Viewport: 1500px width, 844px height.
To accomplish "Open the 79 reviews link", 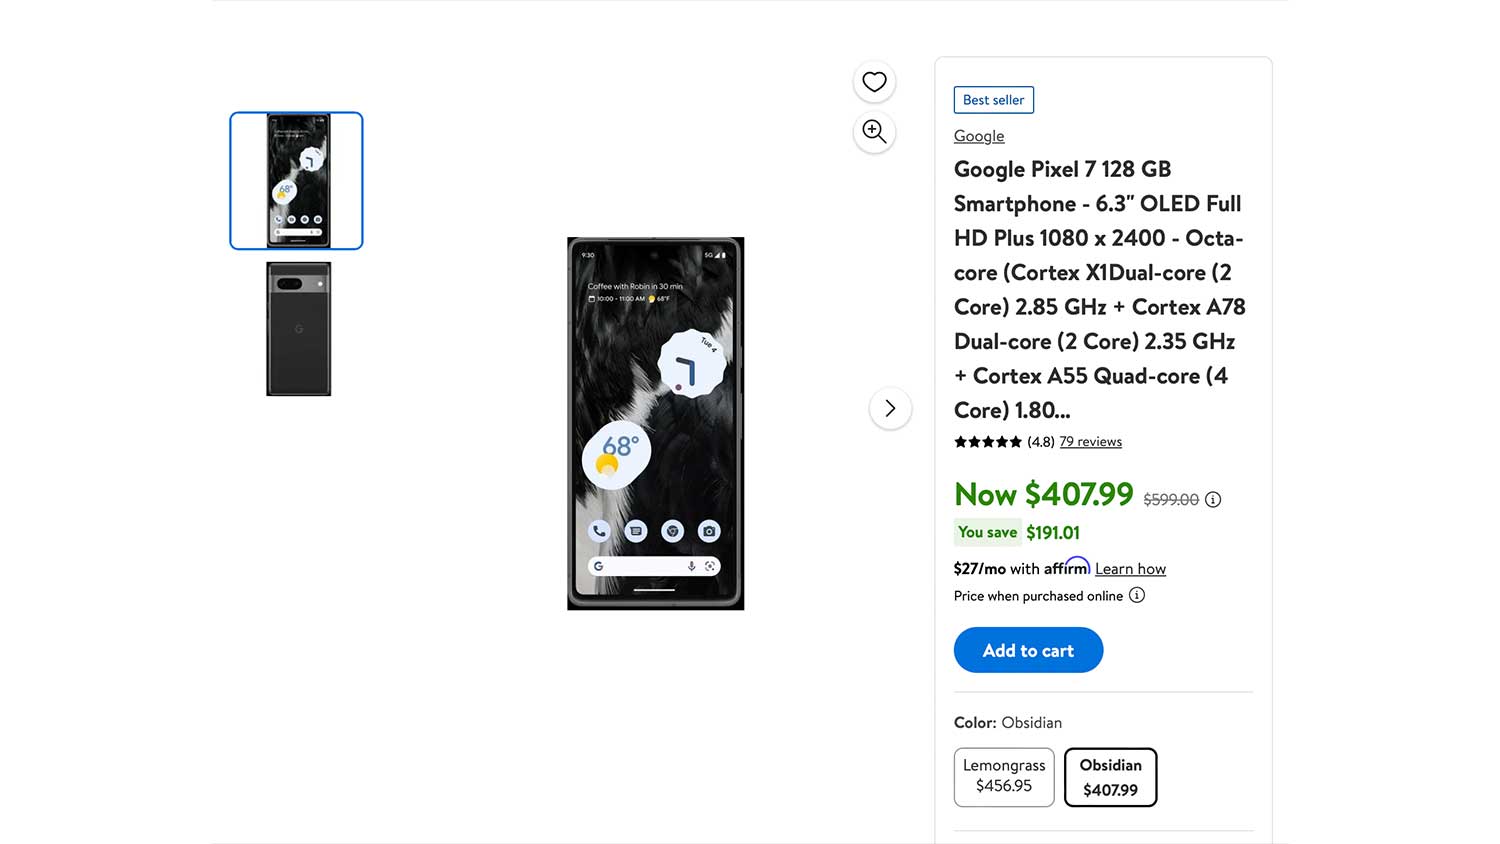I will (1090, 442).
